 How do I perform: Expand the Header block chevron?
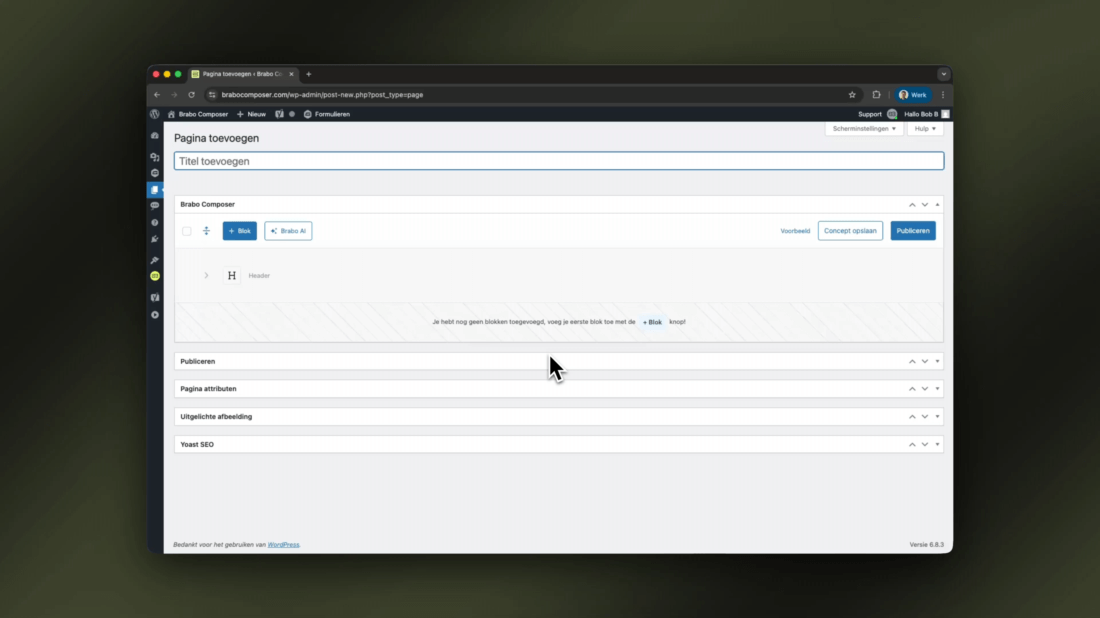tap(206, 276)
